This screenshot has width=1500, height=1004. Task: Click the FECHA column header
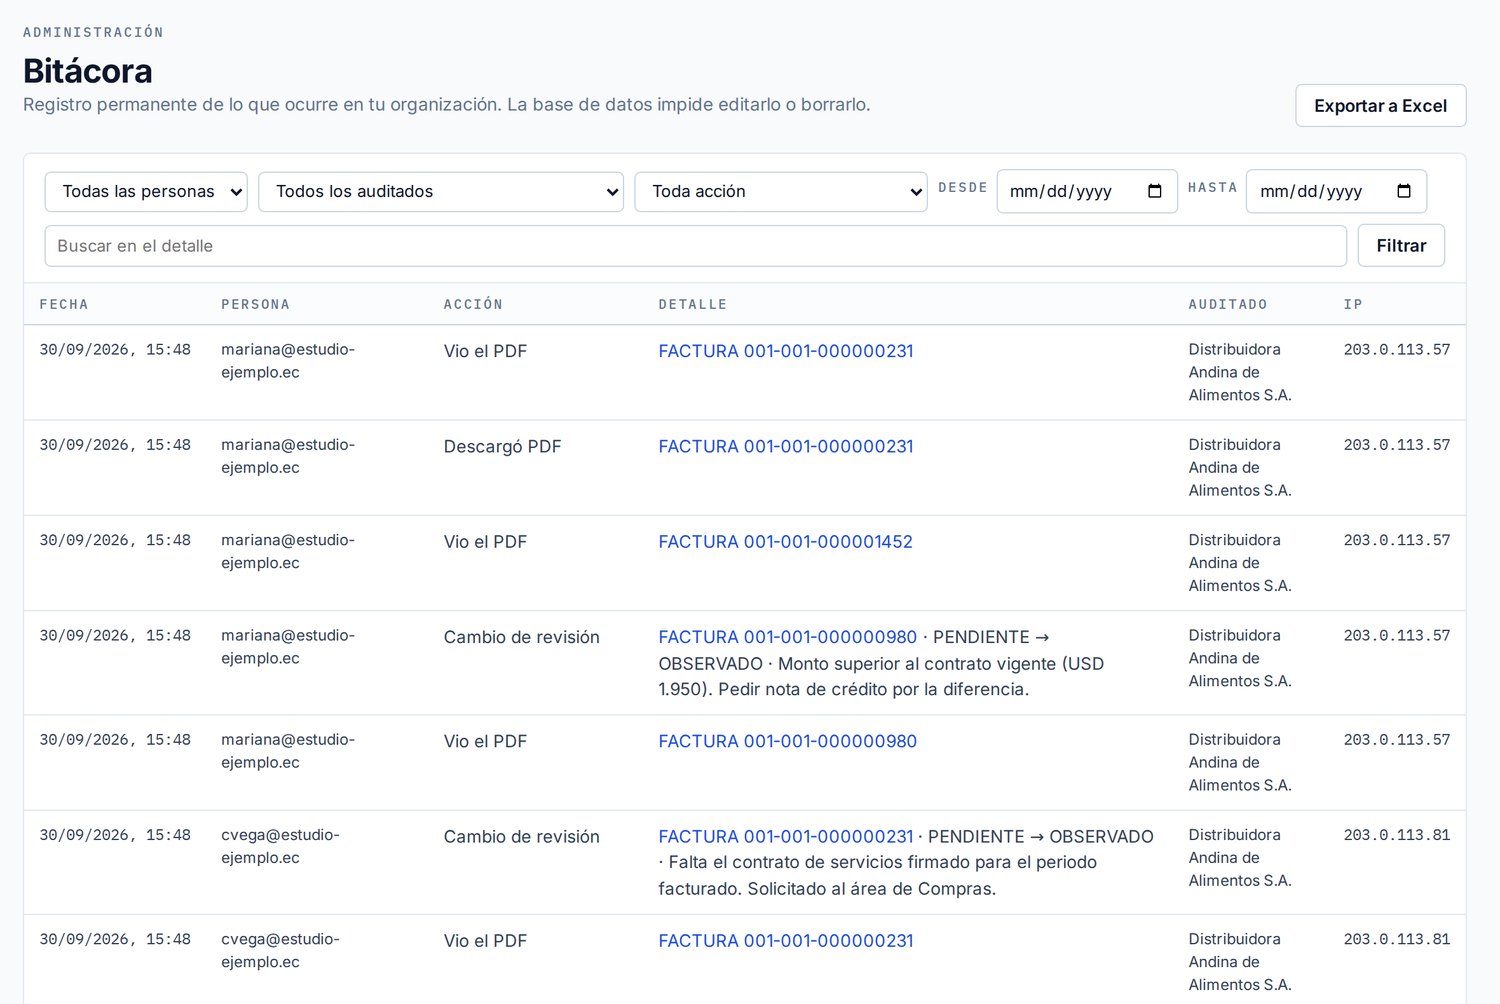(x=64, y=304)
